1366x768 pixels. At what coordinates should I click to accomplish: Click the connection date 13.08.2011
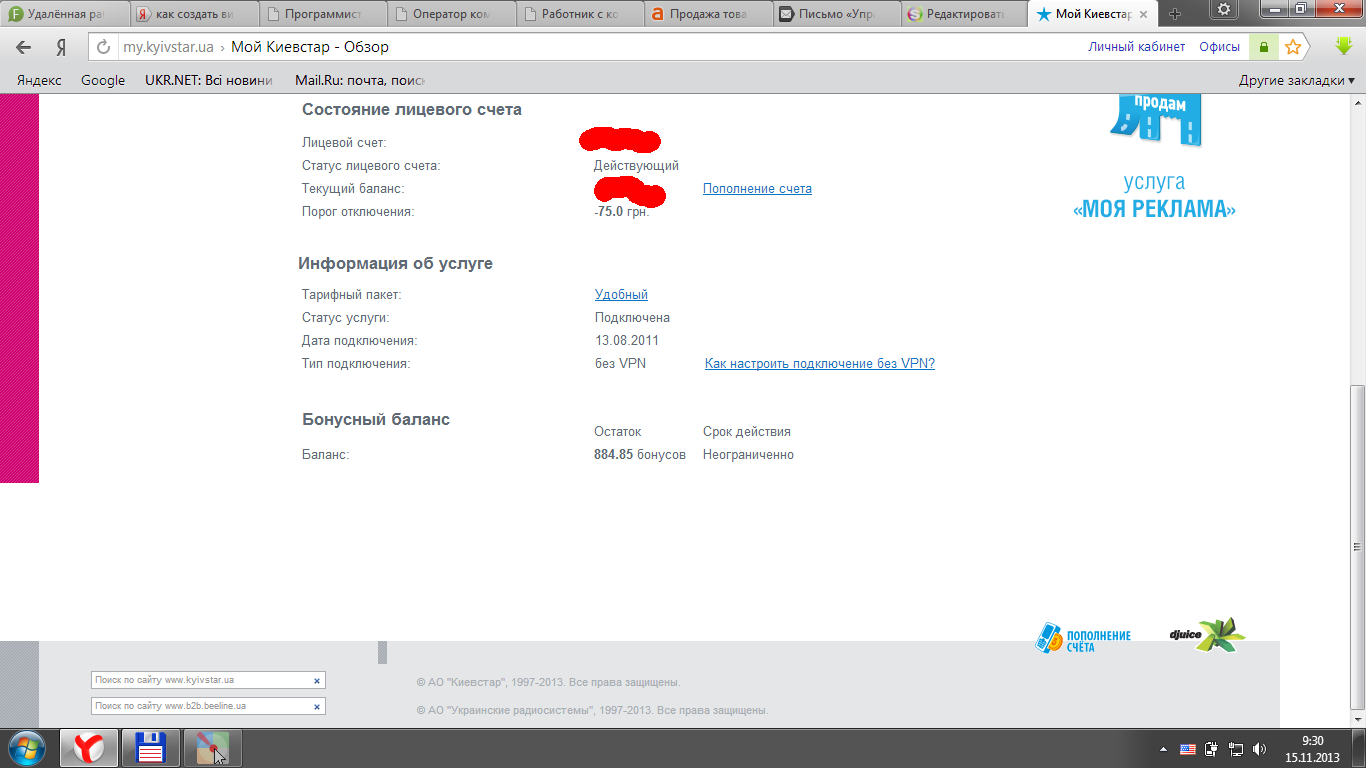point(627,340)
